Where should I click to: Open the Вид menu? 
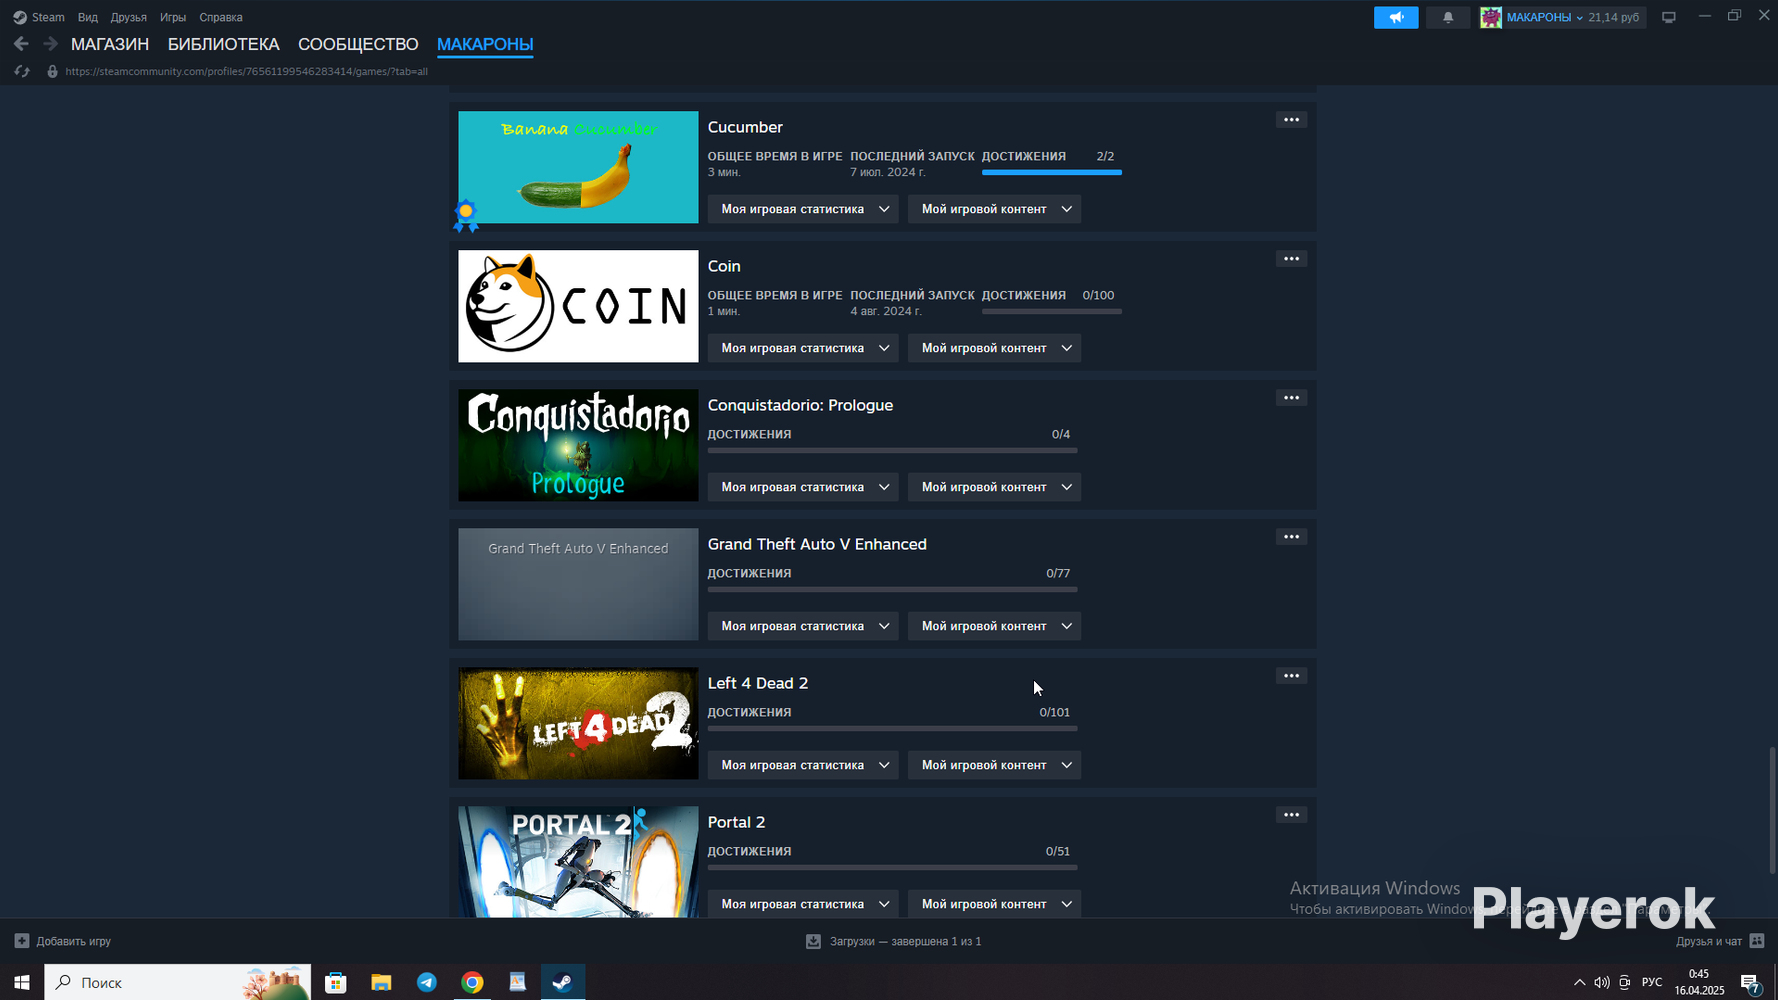[88, 17]
